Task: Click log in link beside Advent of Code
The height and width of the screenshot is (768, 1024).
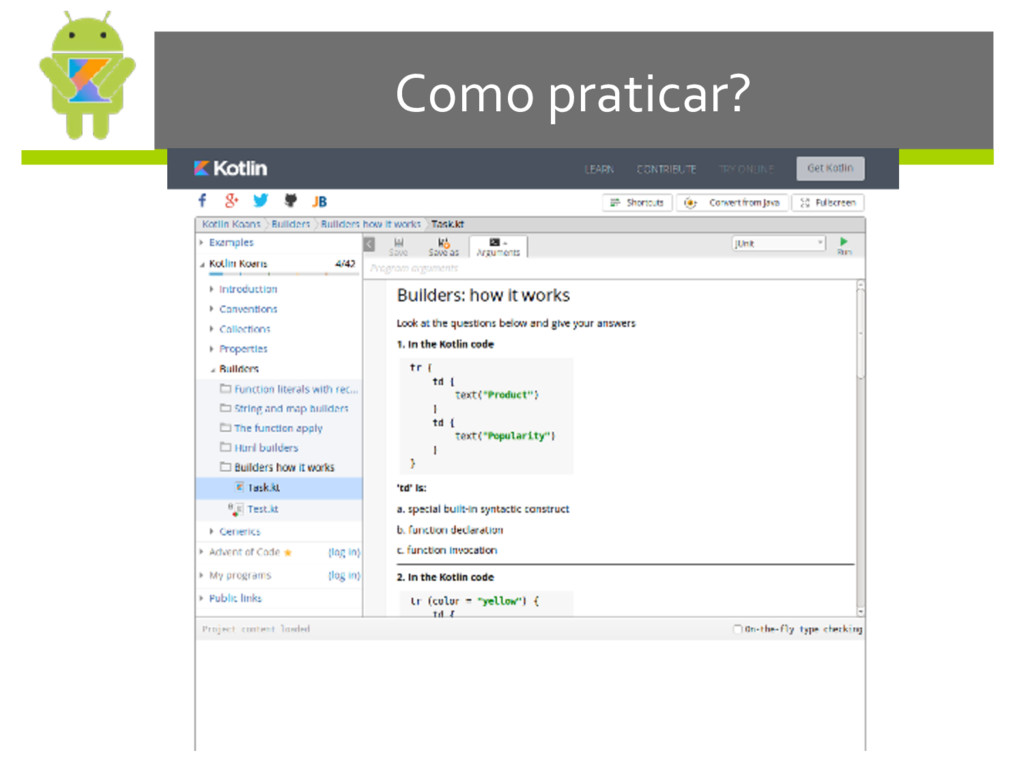Action: pos(344,552)
